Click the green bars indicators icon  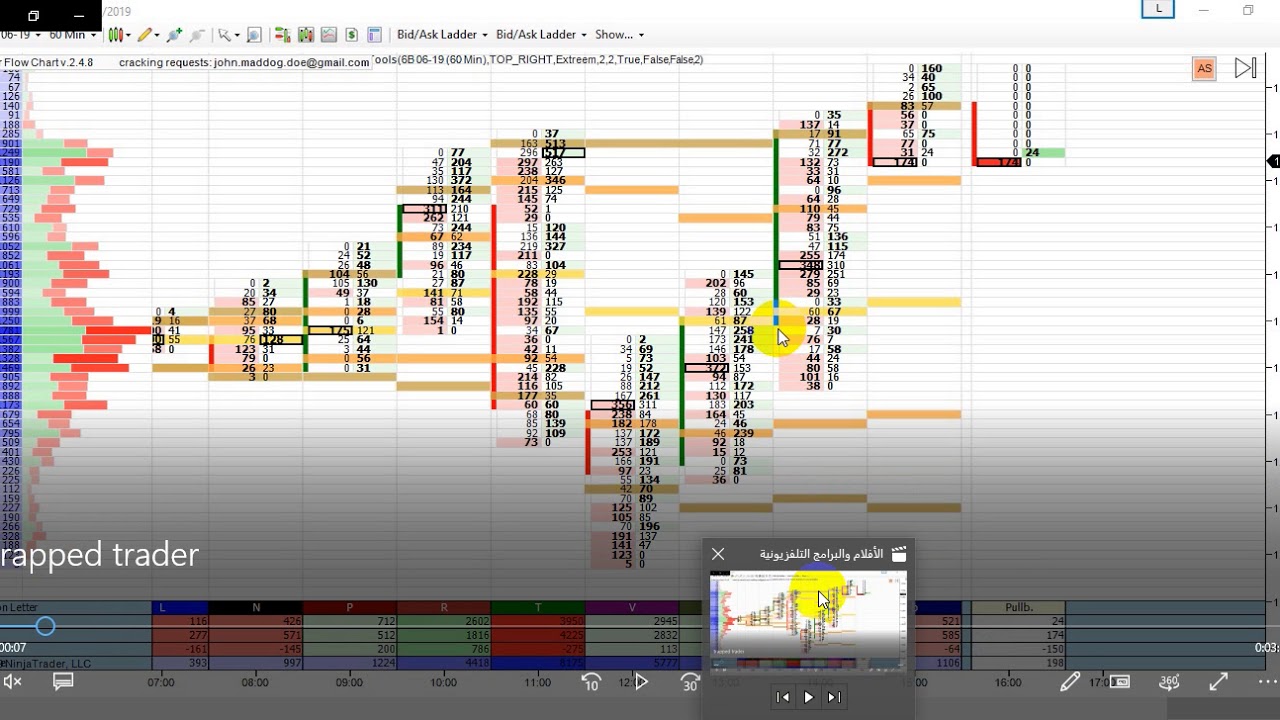(305, 35)
